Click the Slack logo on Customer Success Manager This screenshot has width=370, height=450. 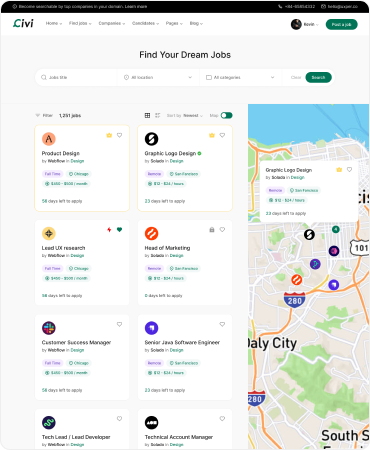click(49, 328)
